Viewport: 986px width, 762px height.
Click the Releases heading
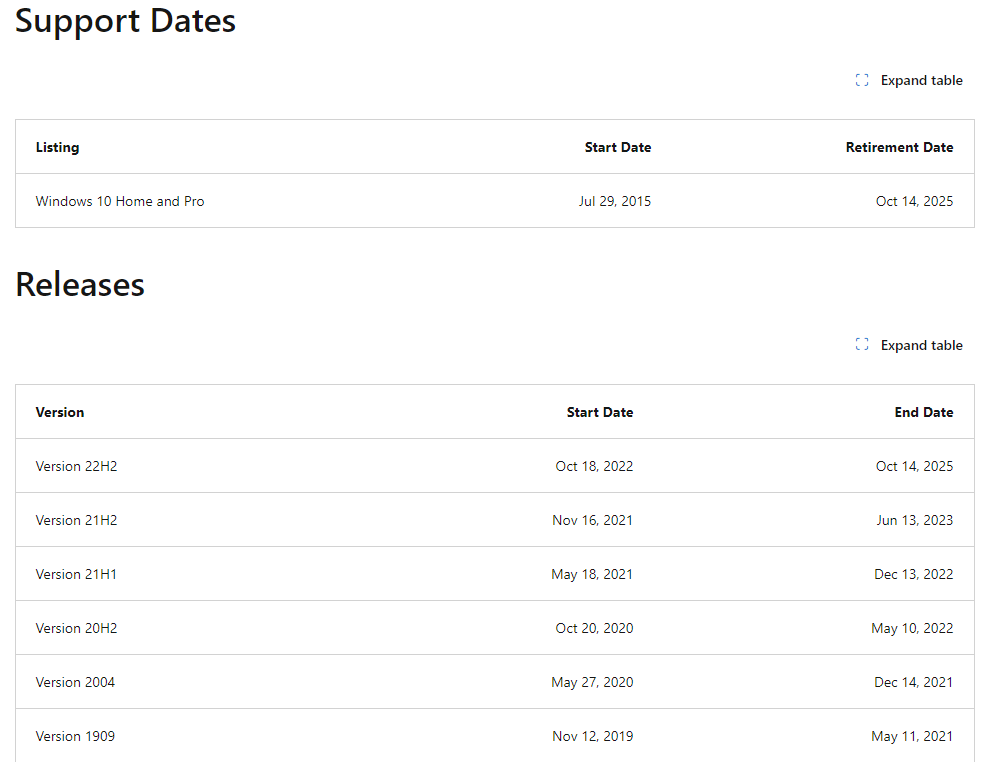tap(80, 285)
